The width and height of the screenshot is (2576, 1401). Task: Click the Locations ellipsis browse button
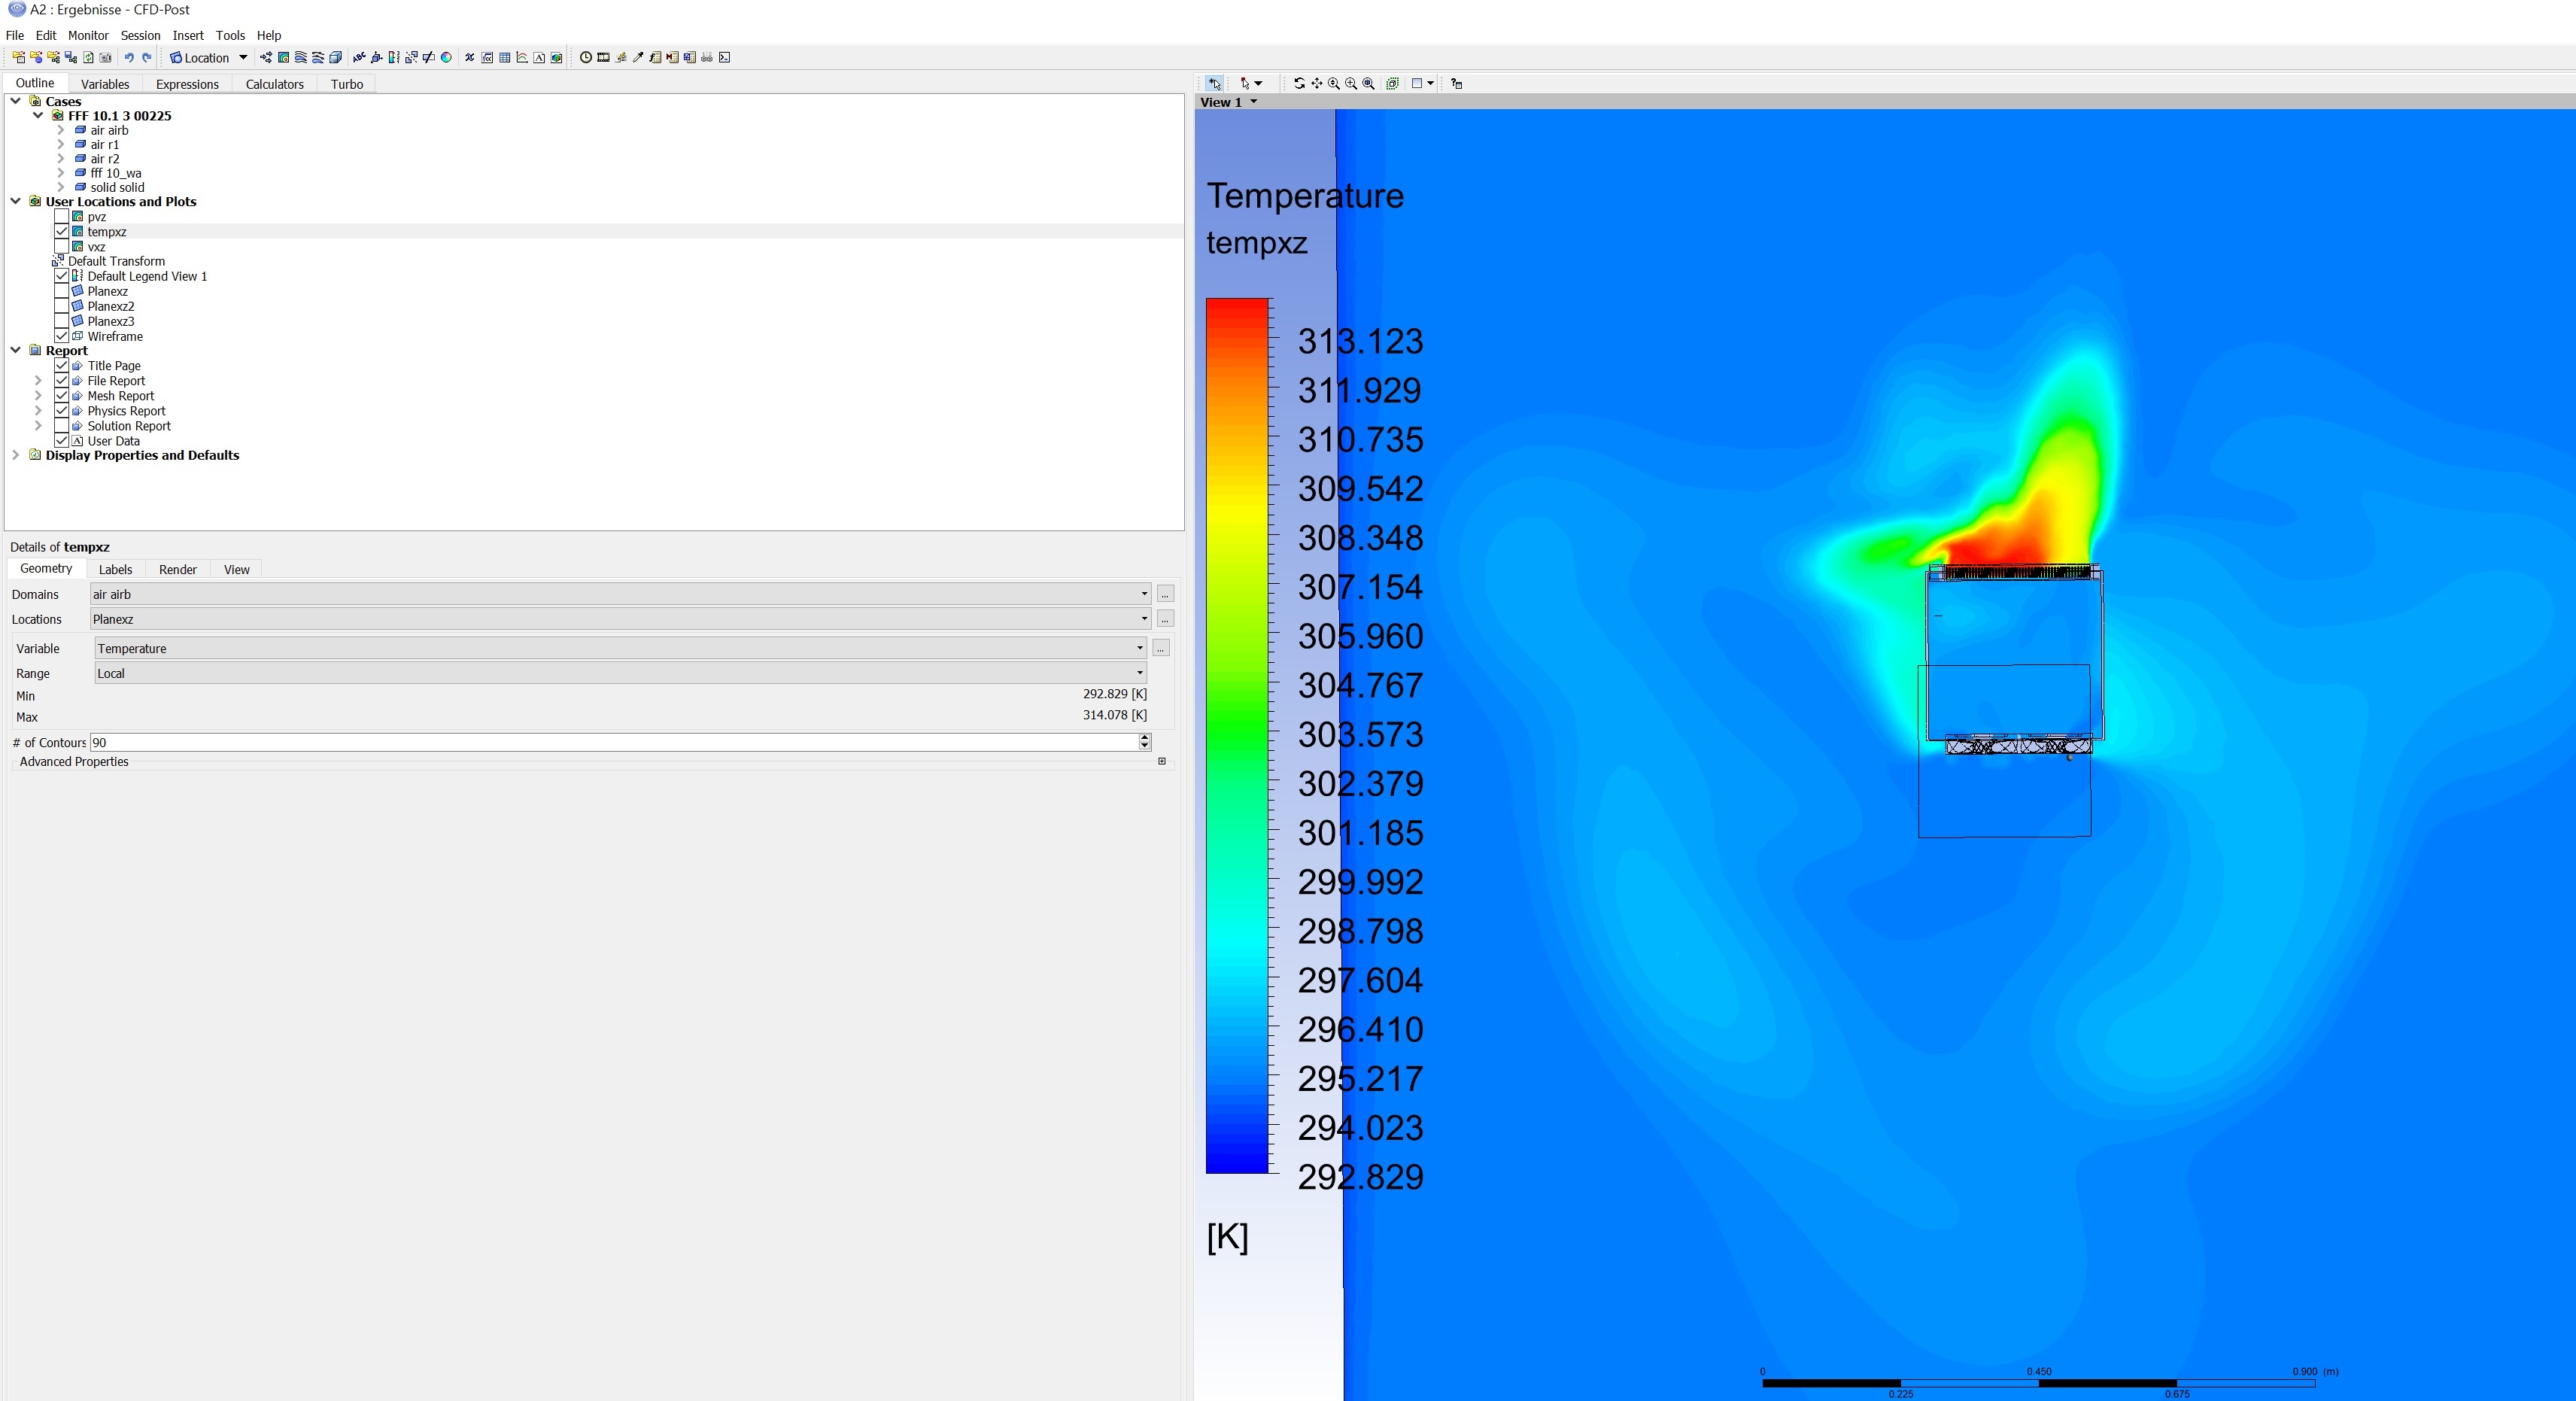point(1165,620)
